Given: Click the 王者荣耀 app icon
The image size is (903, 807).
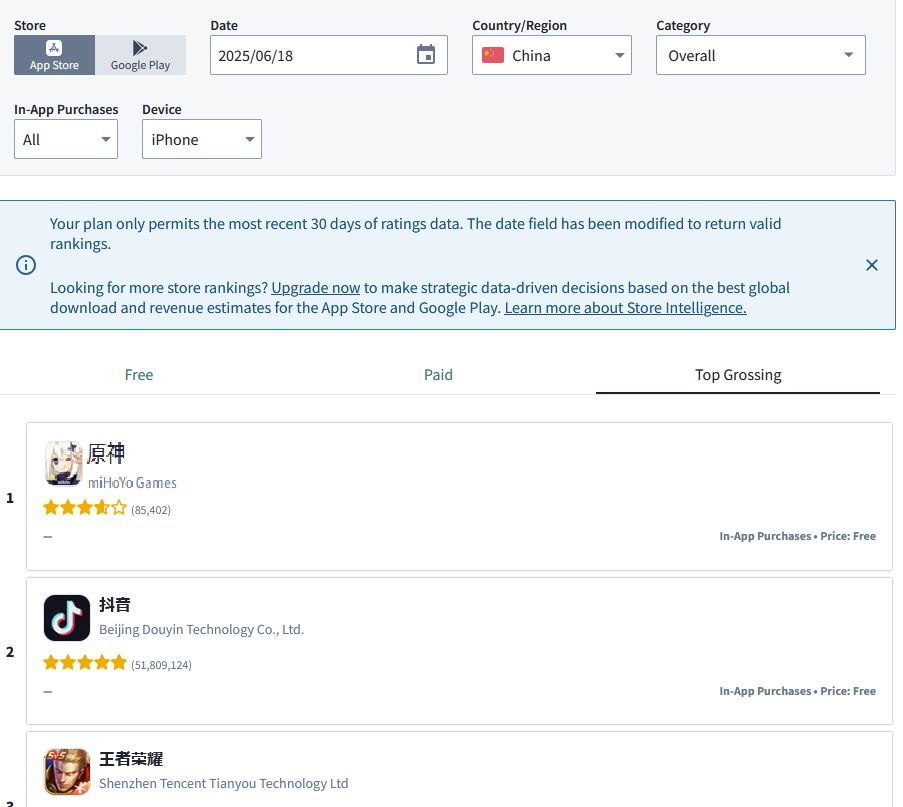Looking at the screenshot, I should (x=67, y=772).
